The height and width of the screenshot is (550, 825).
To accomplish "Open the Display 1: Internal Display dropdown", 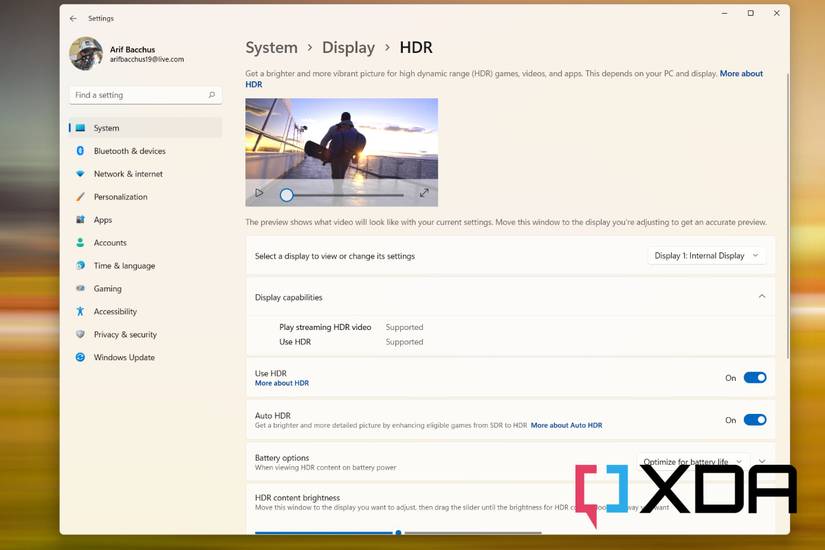I will click(707, 256).
